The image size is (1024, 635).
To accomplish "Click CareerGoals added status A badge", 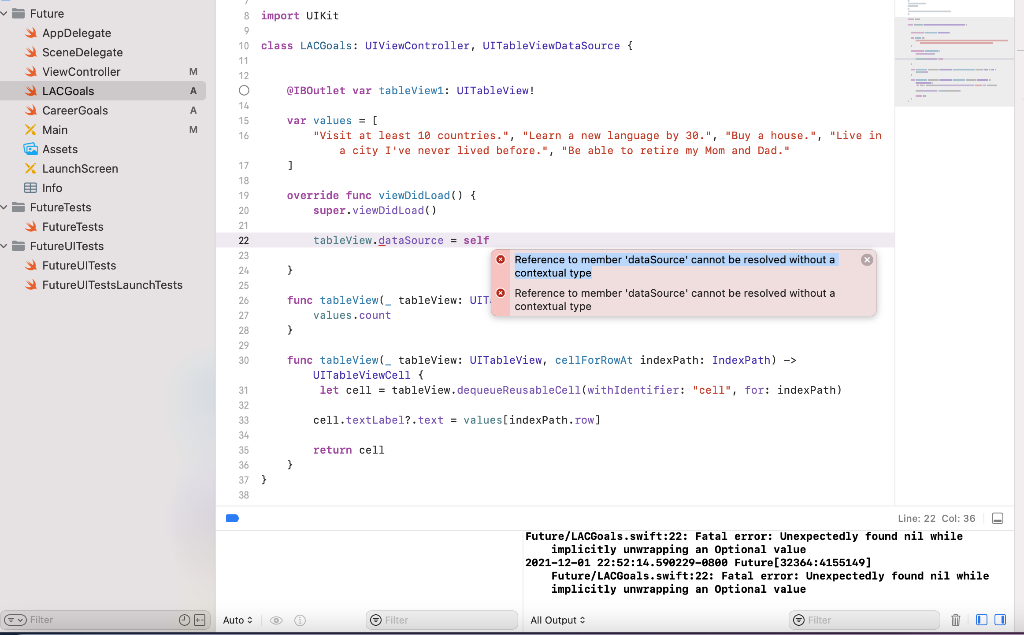I will 193,110.
